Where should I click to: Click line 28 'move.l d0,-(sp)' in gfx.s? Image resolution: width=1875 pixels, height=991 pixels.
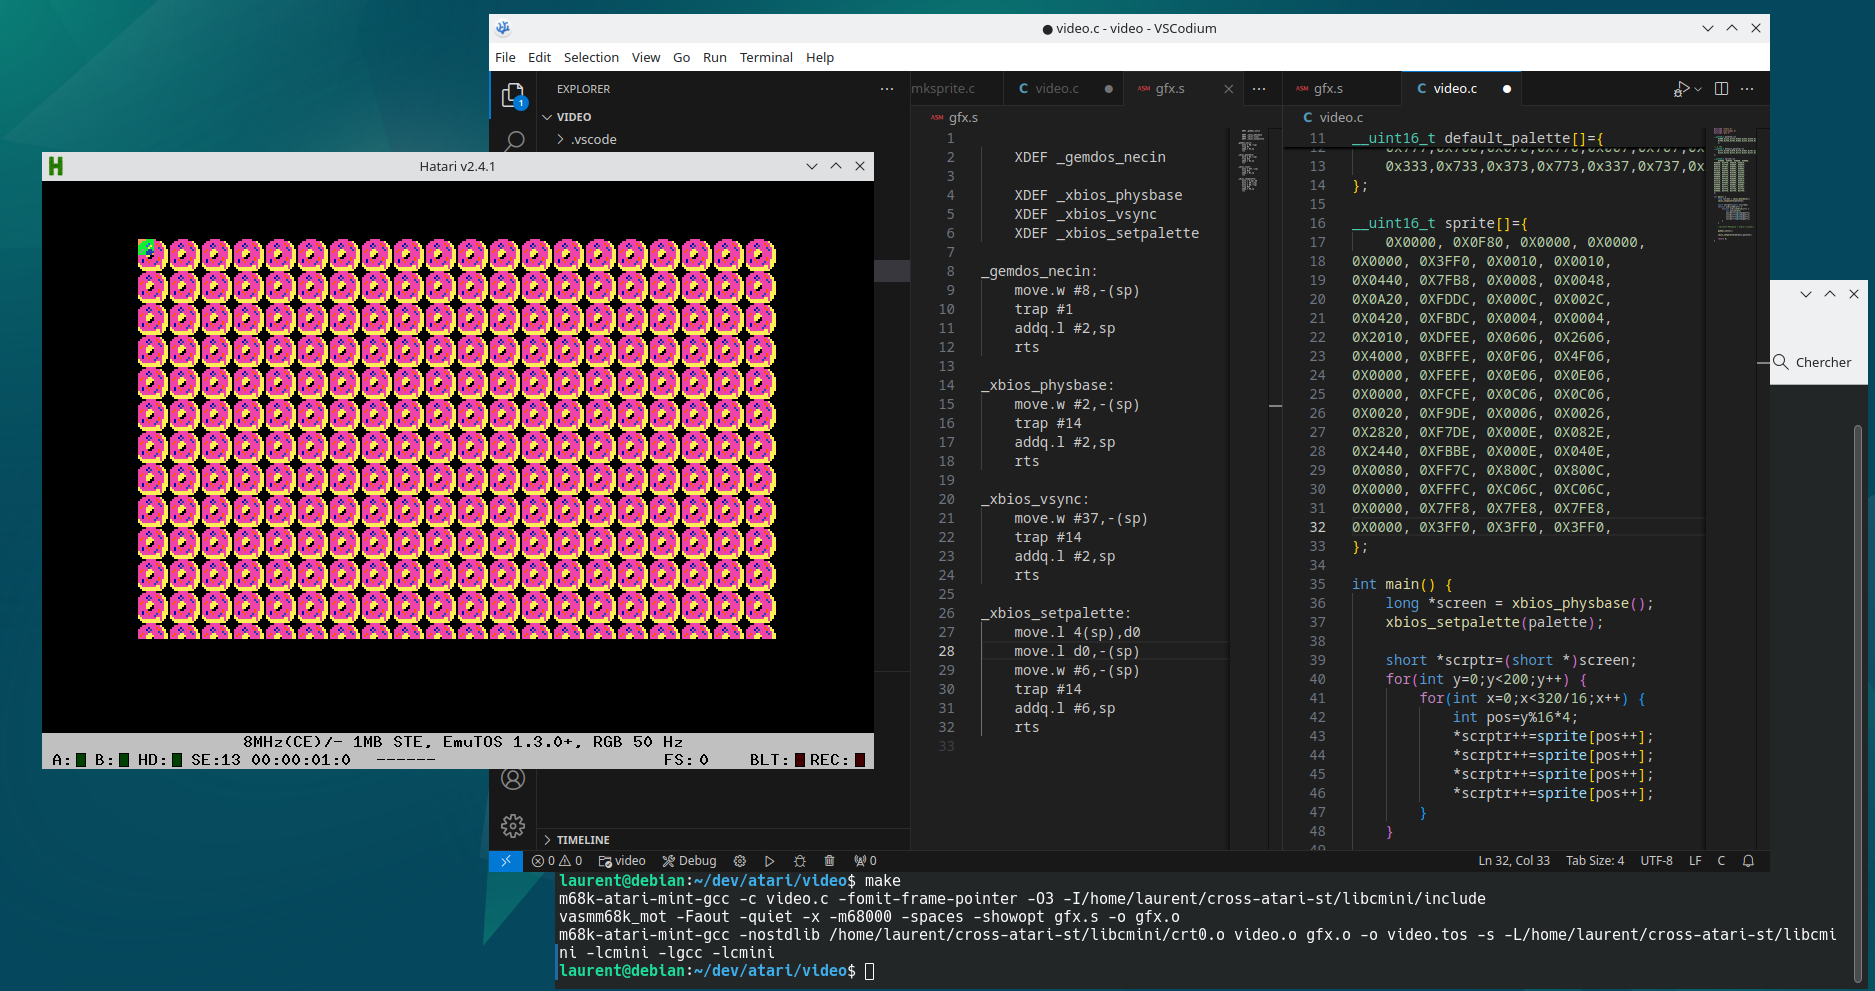(1076, 651)
